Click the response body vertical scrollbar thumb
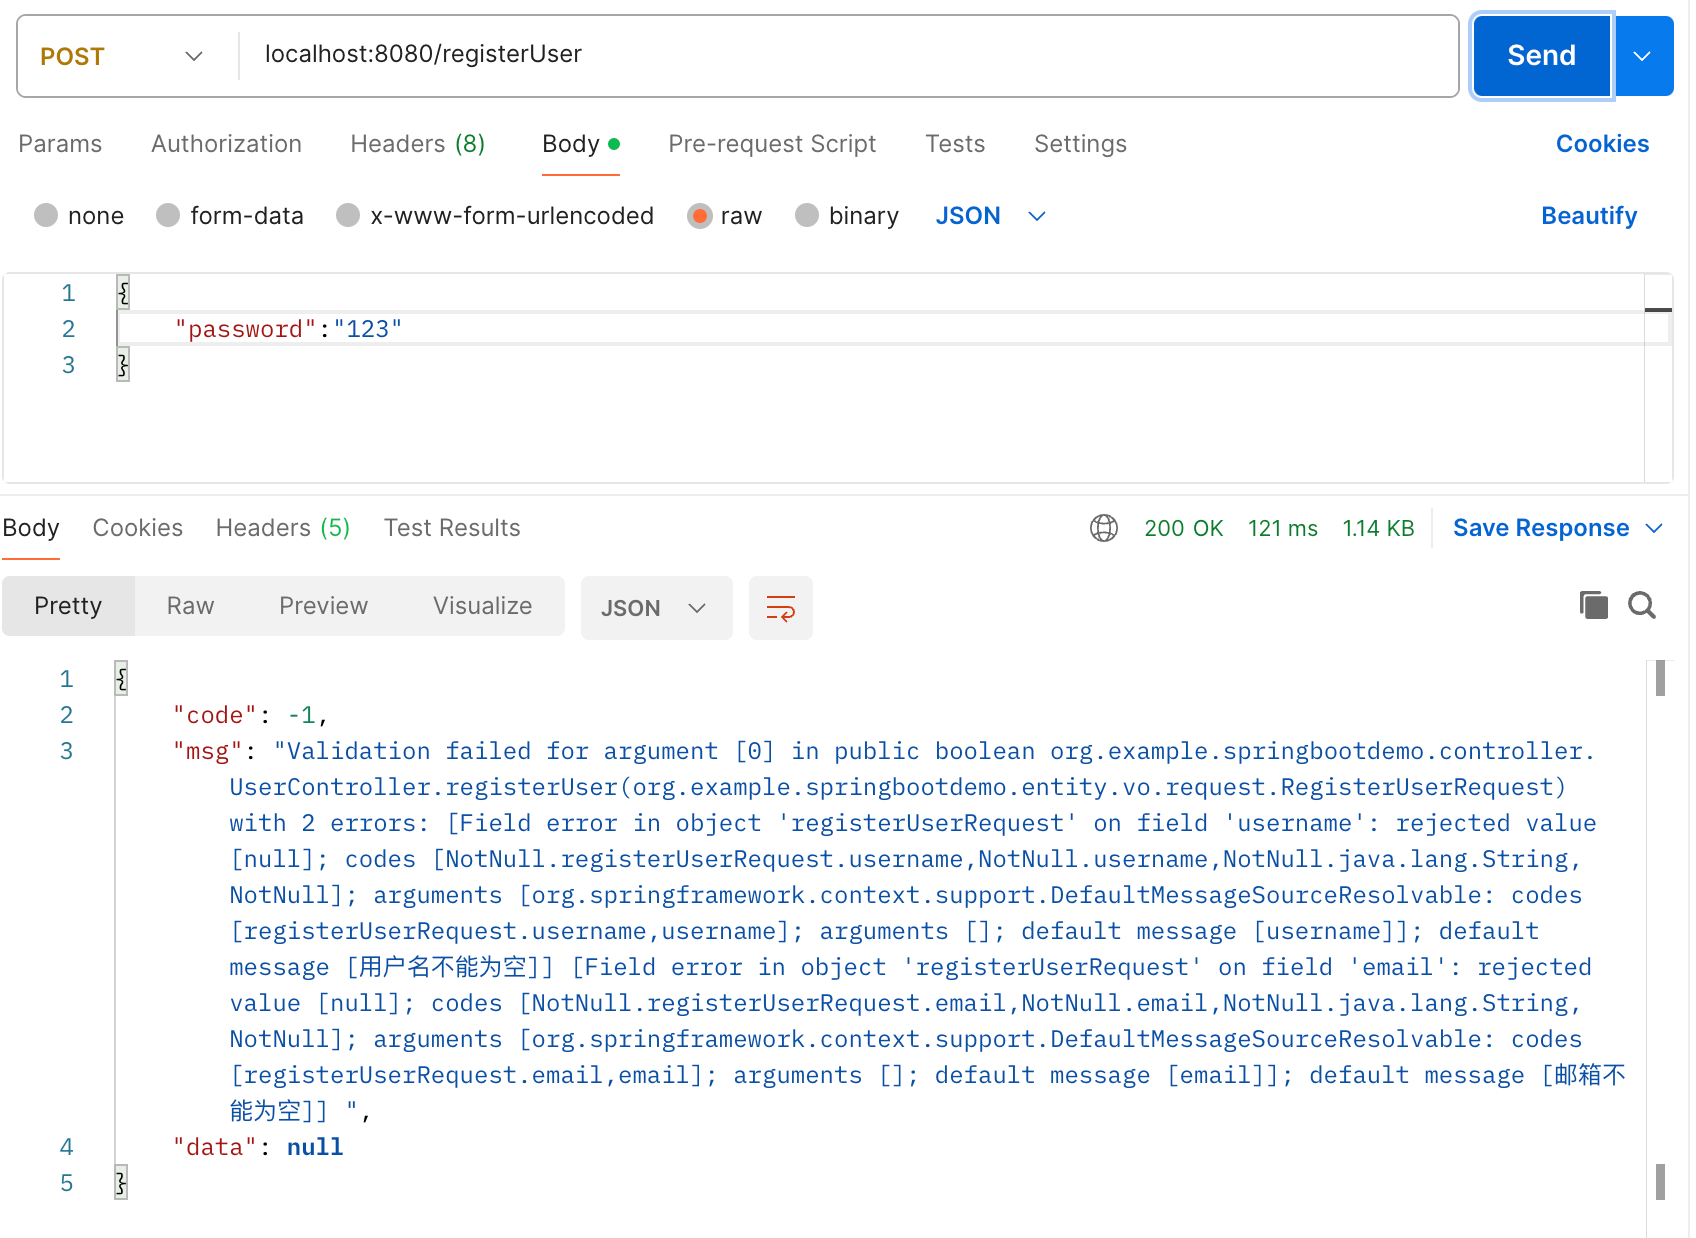1696x1238 pixels. [1660, 679]
